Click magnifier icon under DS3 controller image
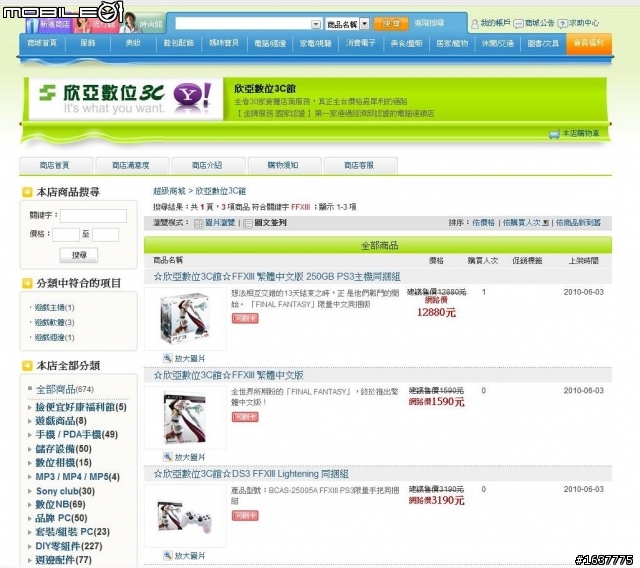This screenshot has height=568, width=640. pyautogui.click(x=167, y=555)
